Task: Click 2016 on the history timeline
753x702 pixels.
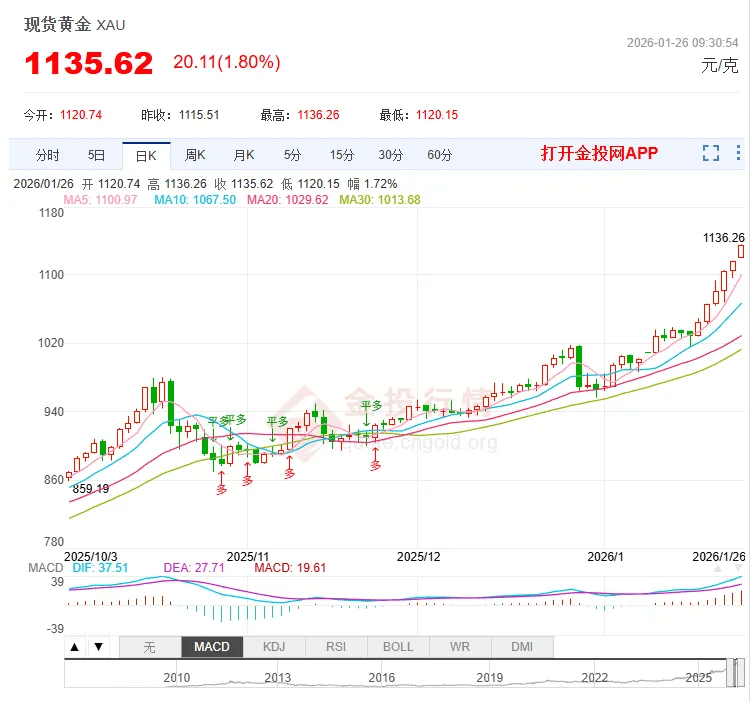Action: click(381, 678)
